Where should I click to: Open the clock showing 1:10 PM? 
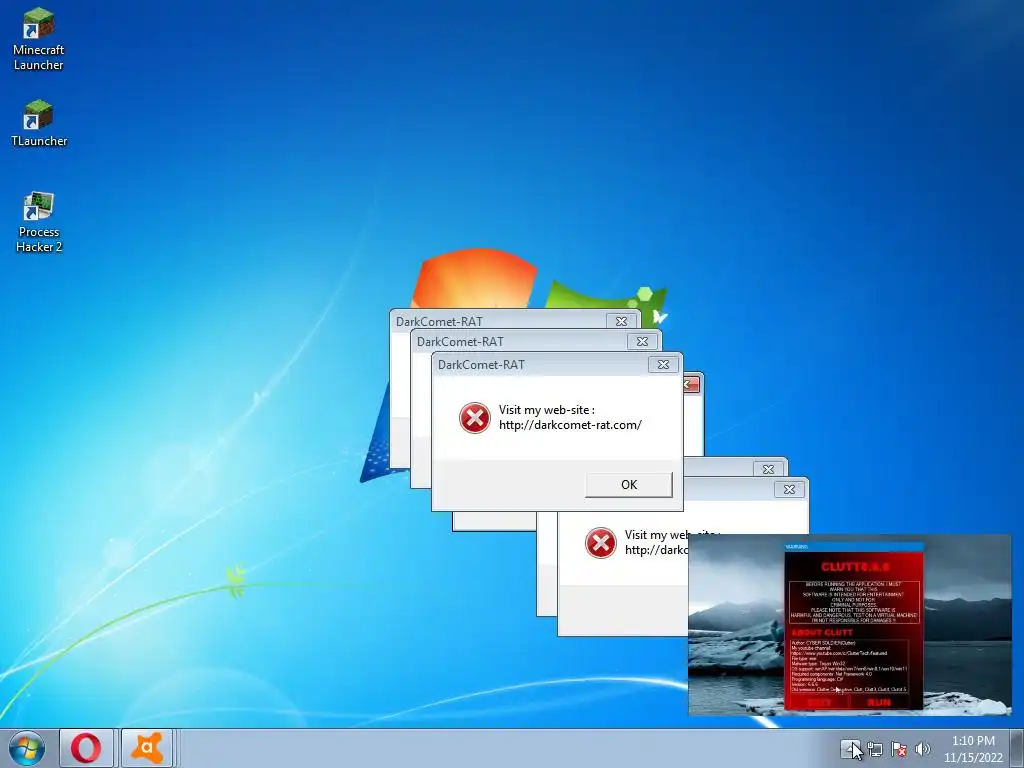click(x=973, y=748)
